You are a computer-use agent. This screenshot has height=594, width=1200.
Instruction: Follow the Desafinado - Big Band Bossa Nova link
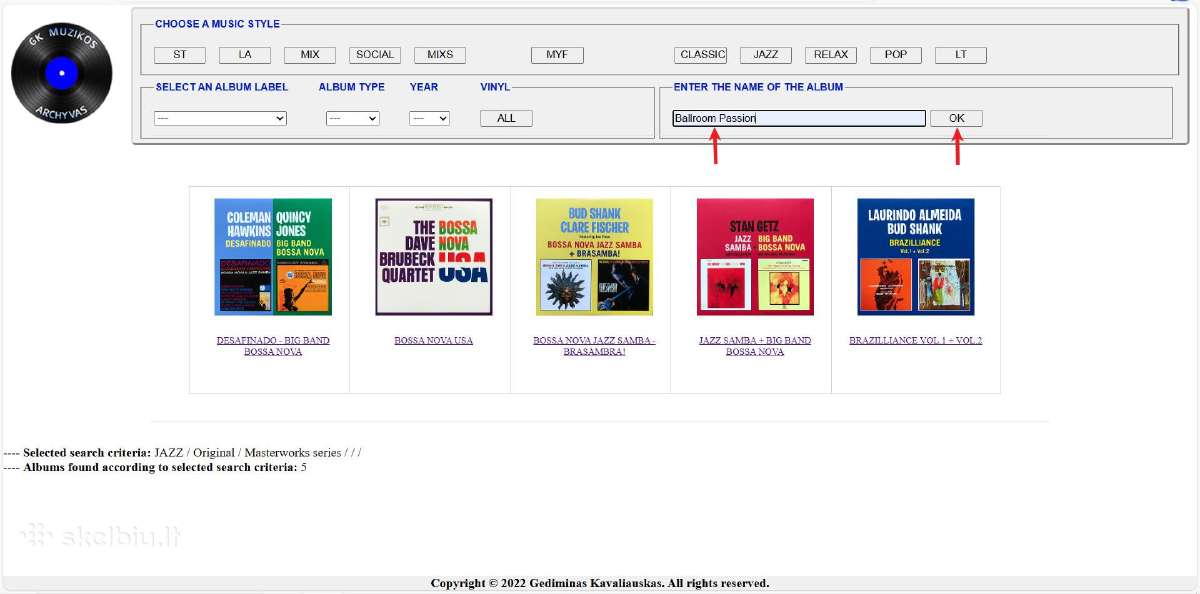(273, 346)
